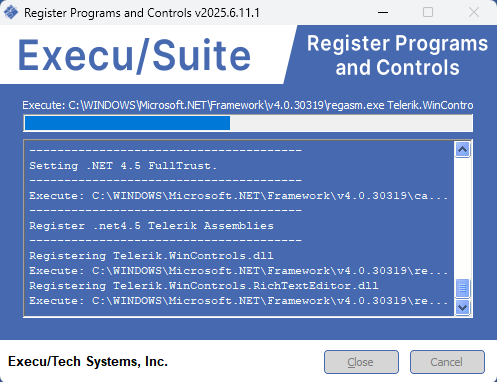Screen dimensions: 497x382
Task: Select the 'Registering Telerik.WinControls.dll' log line
Action: [x=151, y=256]
